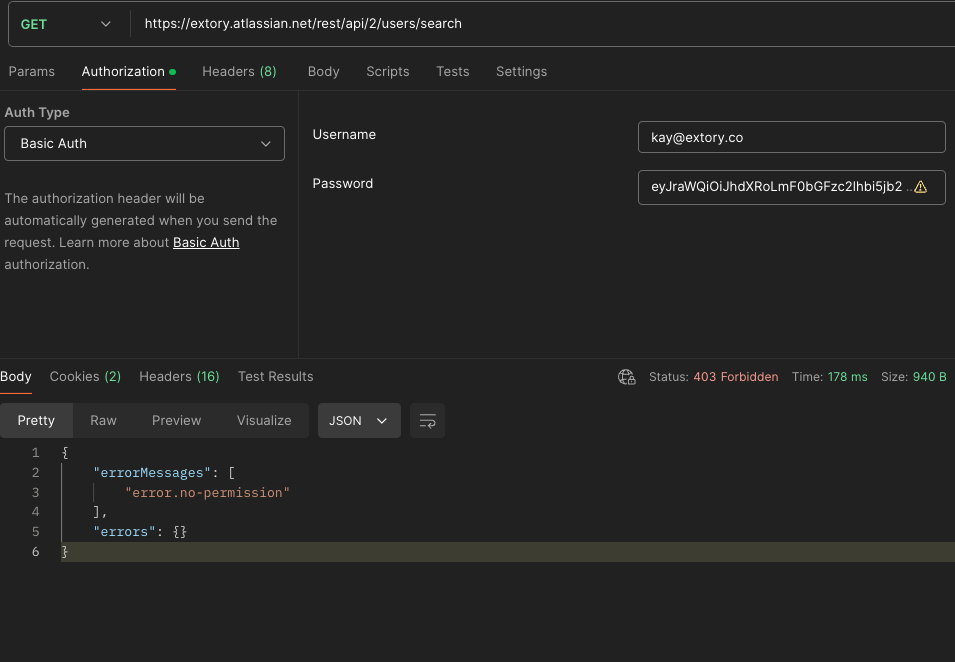Show the response Cookies (2) tab
Viewport: 955px width, 662px height.
pos(85,377)
